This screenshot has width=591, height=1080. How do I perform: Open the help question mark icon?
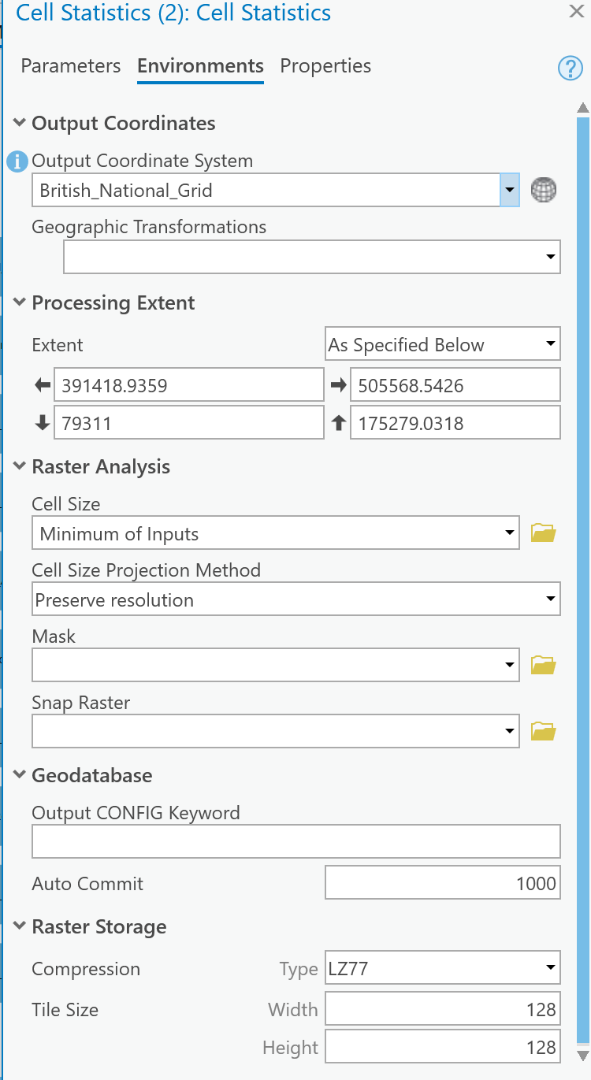pyautogui.click(x=570, y=68)
